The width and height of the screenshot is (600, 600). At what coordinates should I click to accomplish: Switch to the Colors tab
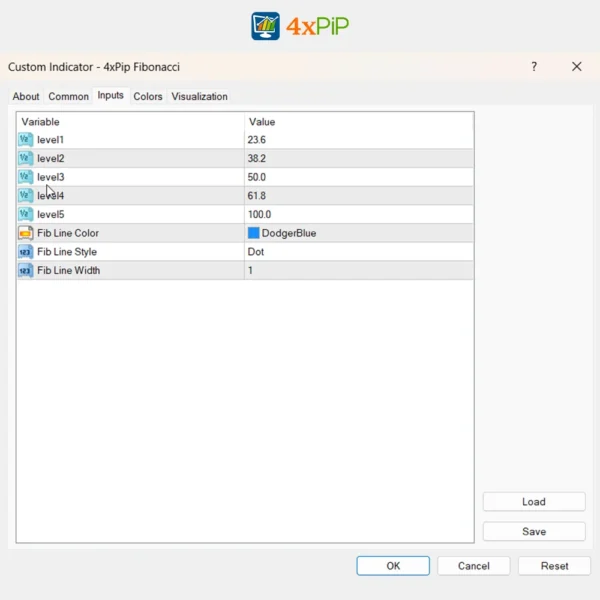click(x=148, y=97)
